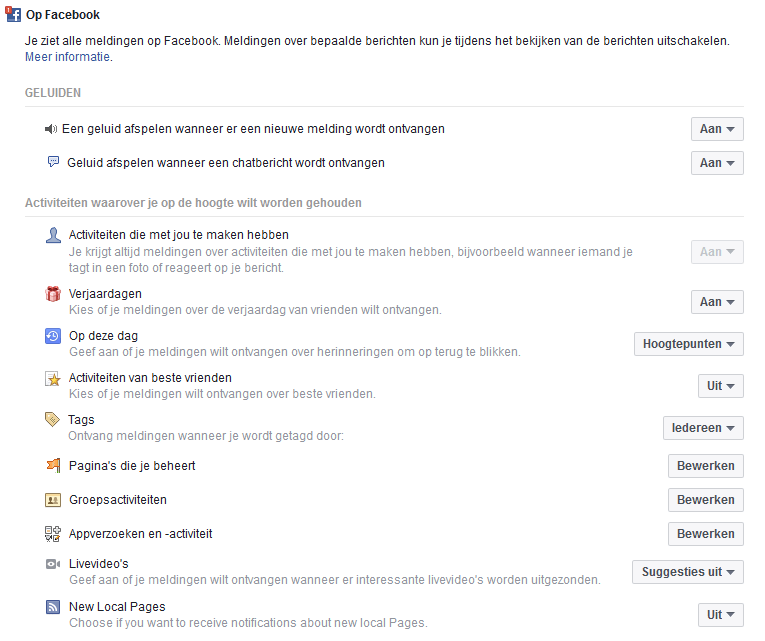
Task: Open the Aan dropdown for chat message sound
Action: pos(717,163)
